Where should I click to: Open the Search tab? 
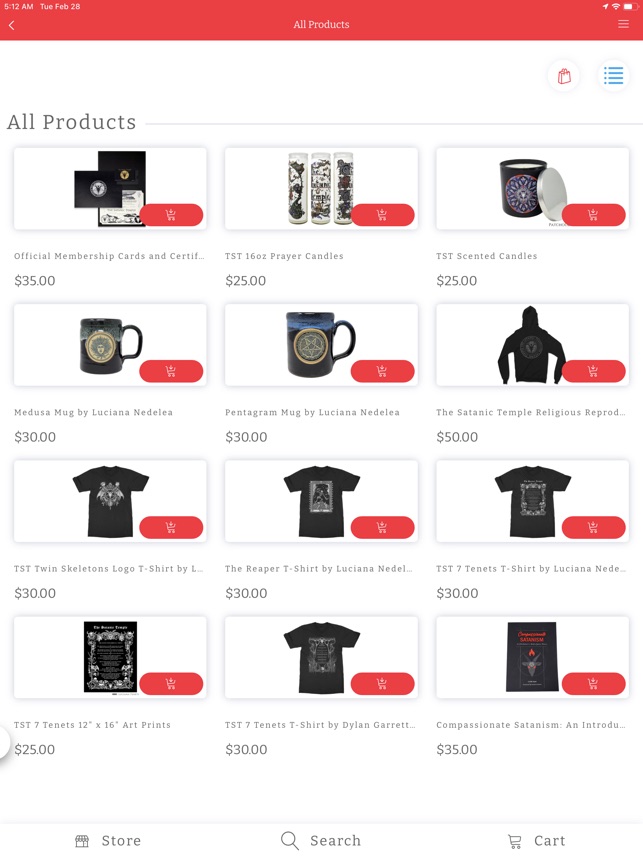click(x=321, y=840)
